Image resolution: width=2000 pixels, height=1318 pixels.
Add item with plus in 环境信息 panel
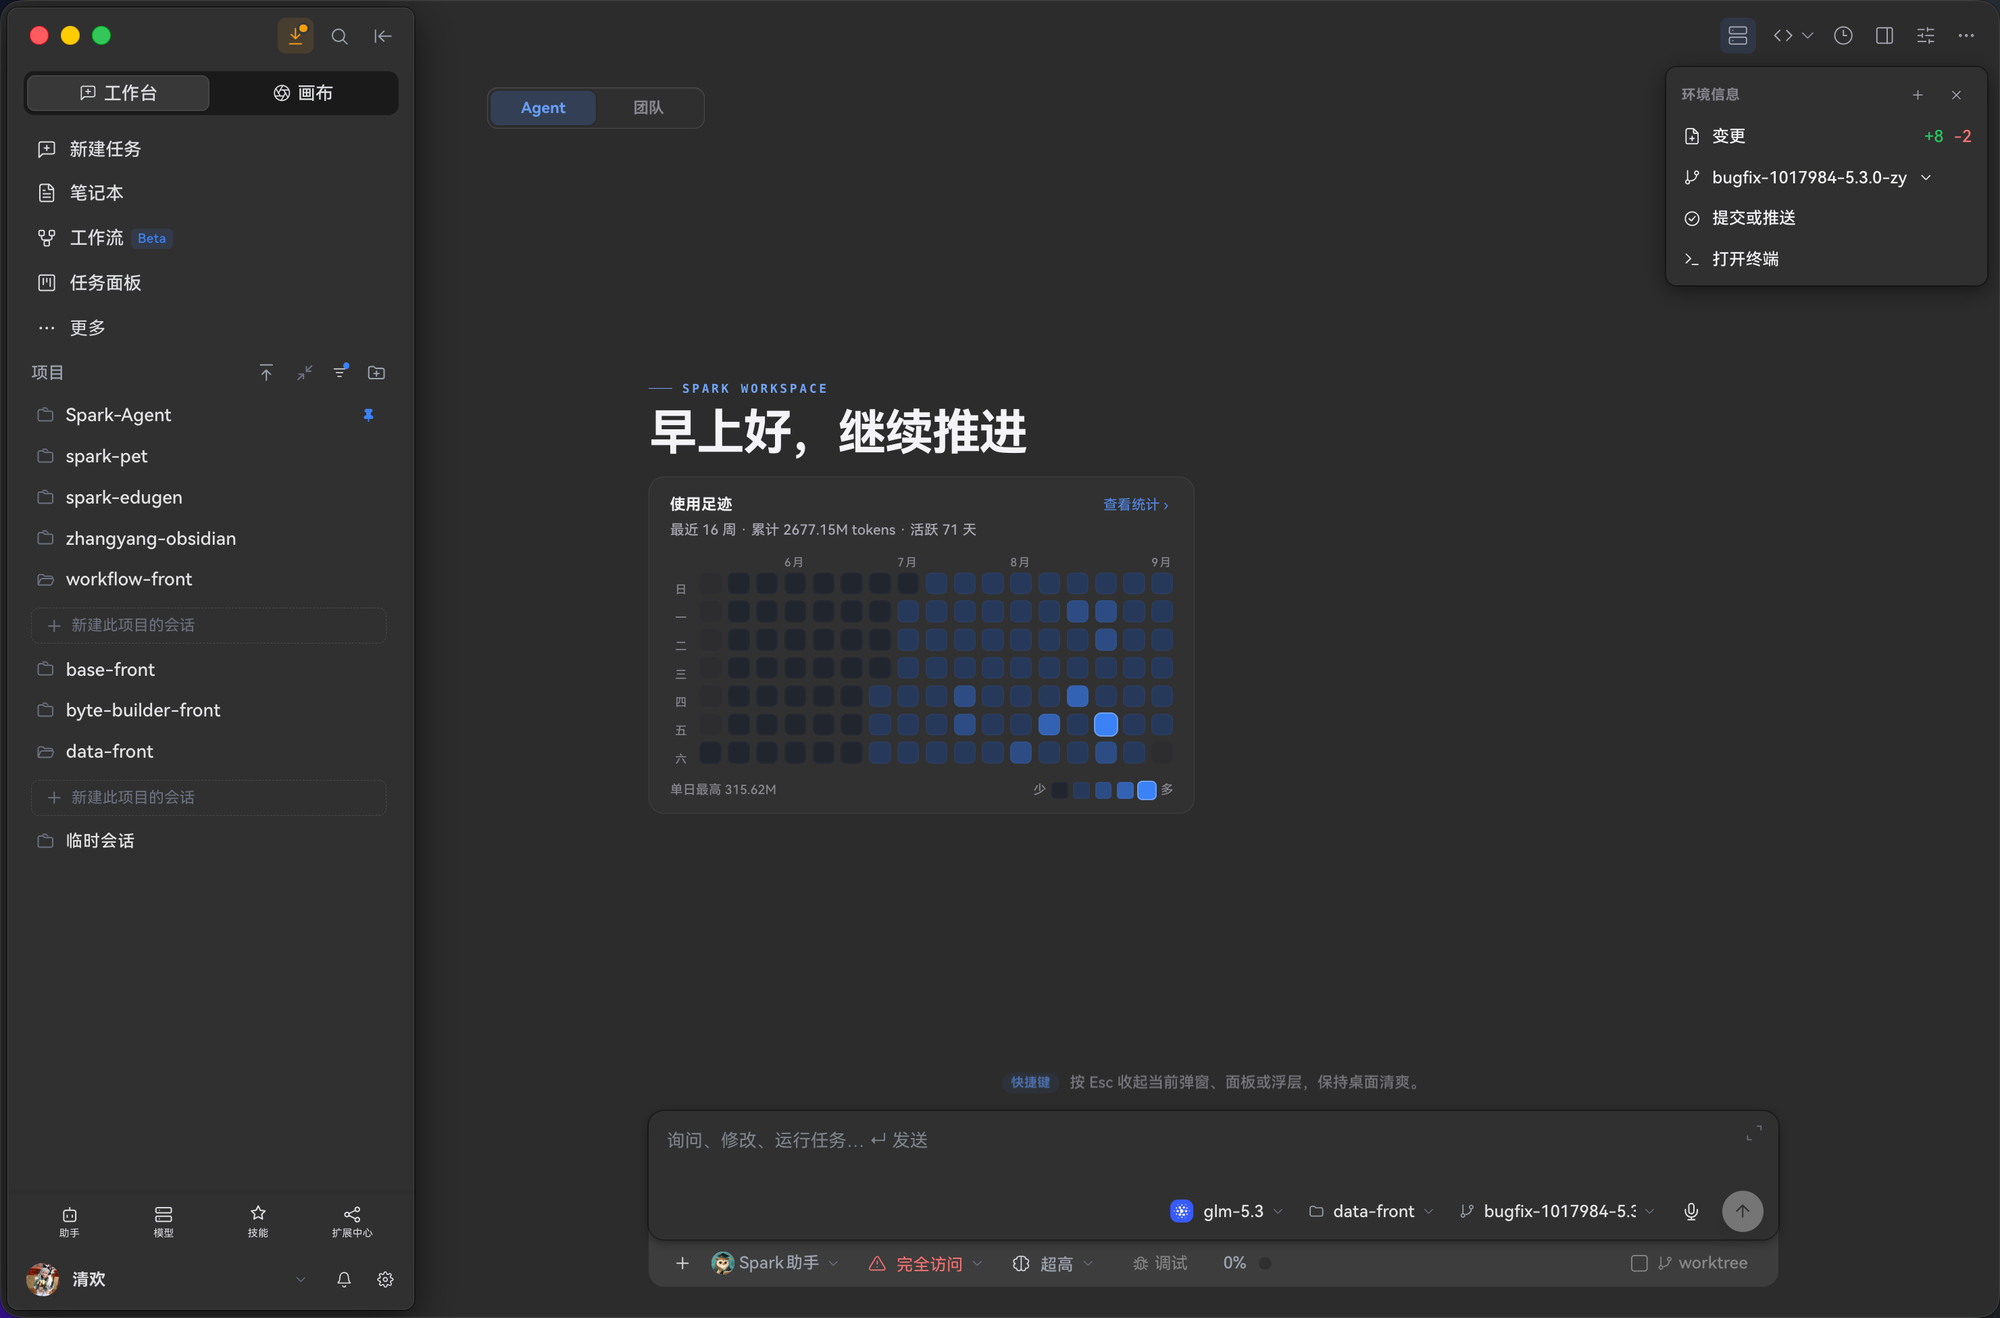coord(1918,95)
